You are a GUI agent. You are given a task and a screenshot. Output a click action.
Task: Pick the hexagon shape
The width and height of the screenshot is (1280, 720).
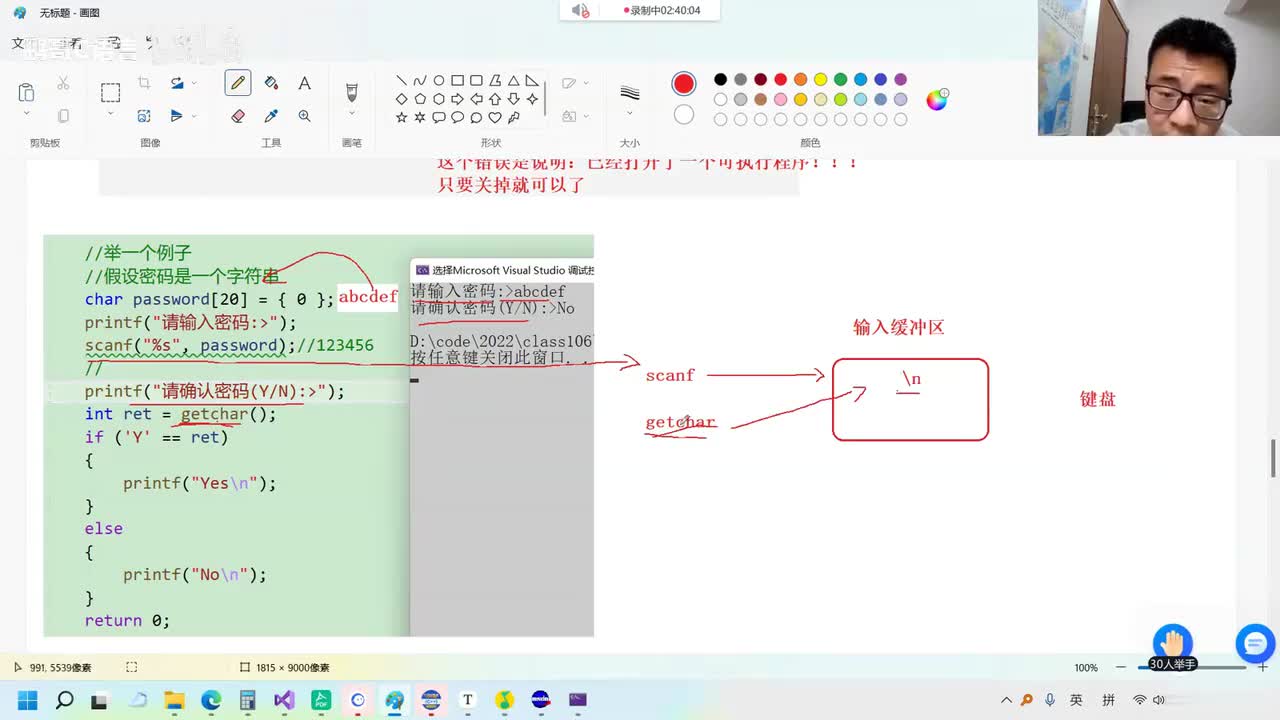438,99
